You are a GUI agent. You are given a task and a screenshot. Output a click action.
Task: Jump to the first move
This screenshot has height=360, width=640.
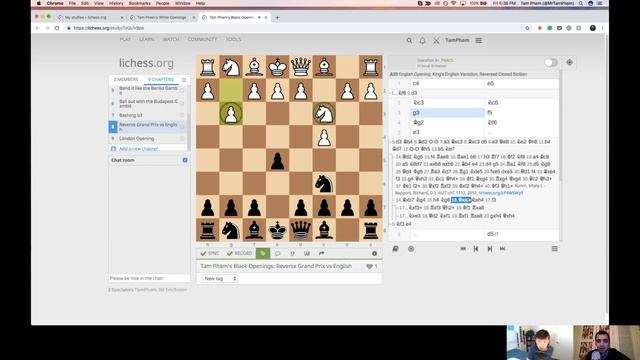click(x=463, y=249)
